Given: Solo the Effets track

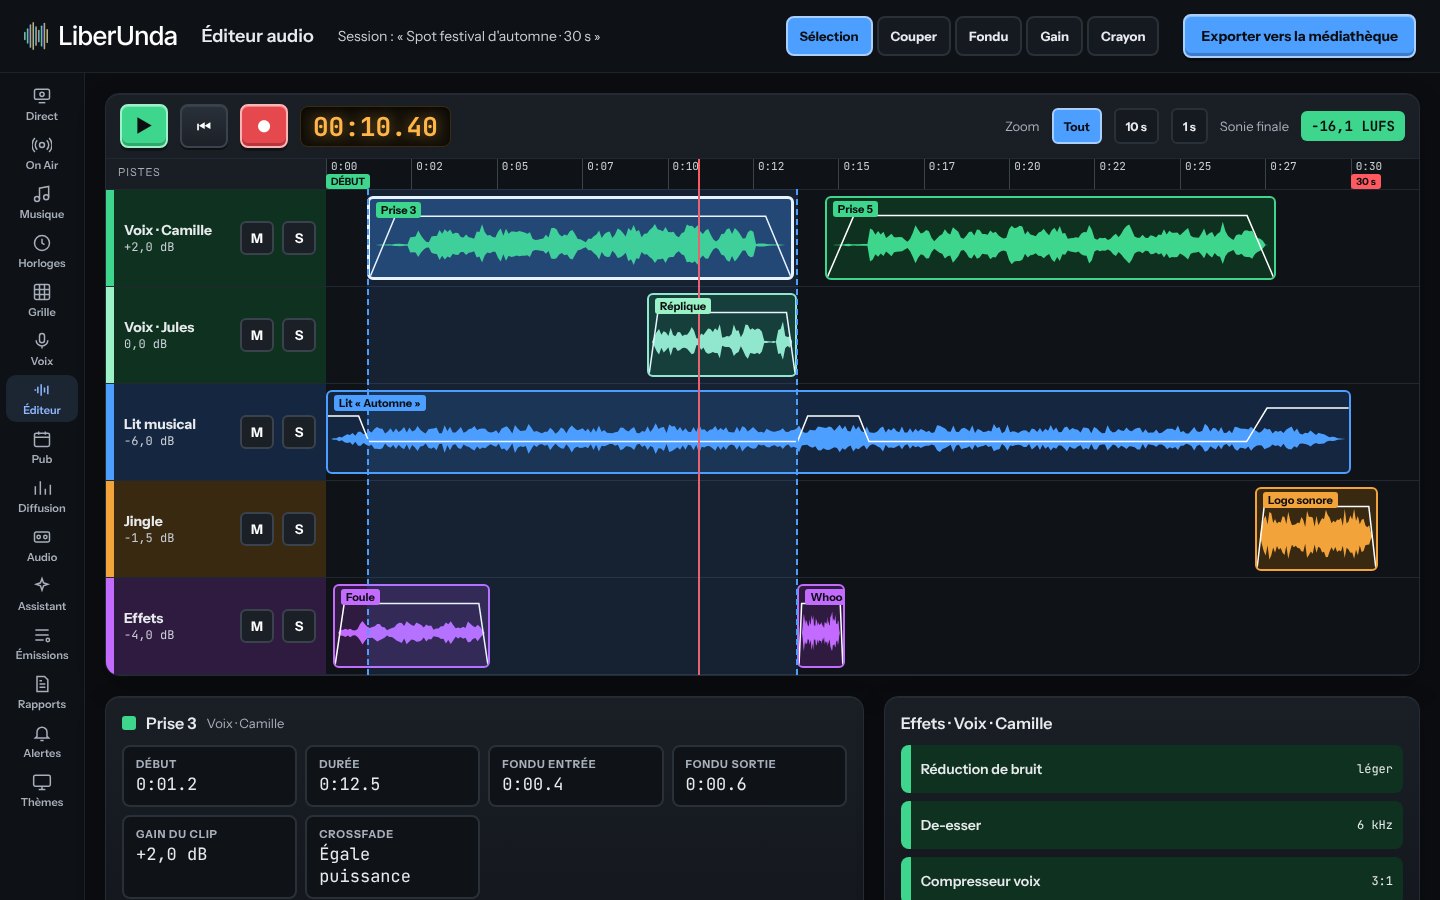Looking at the screenshot, I should click(x=299, y=626).
